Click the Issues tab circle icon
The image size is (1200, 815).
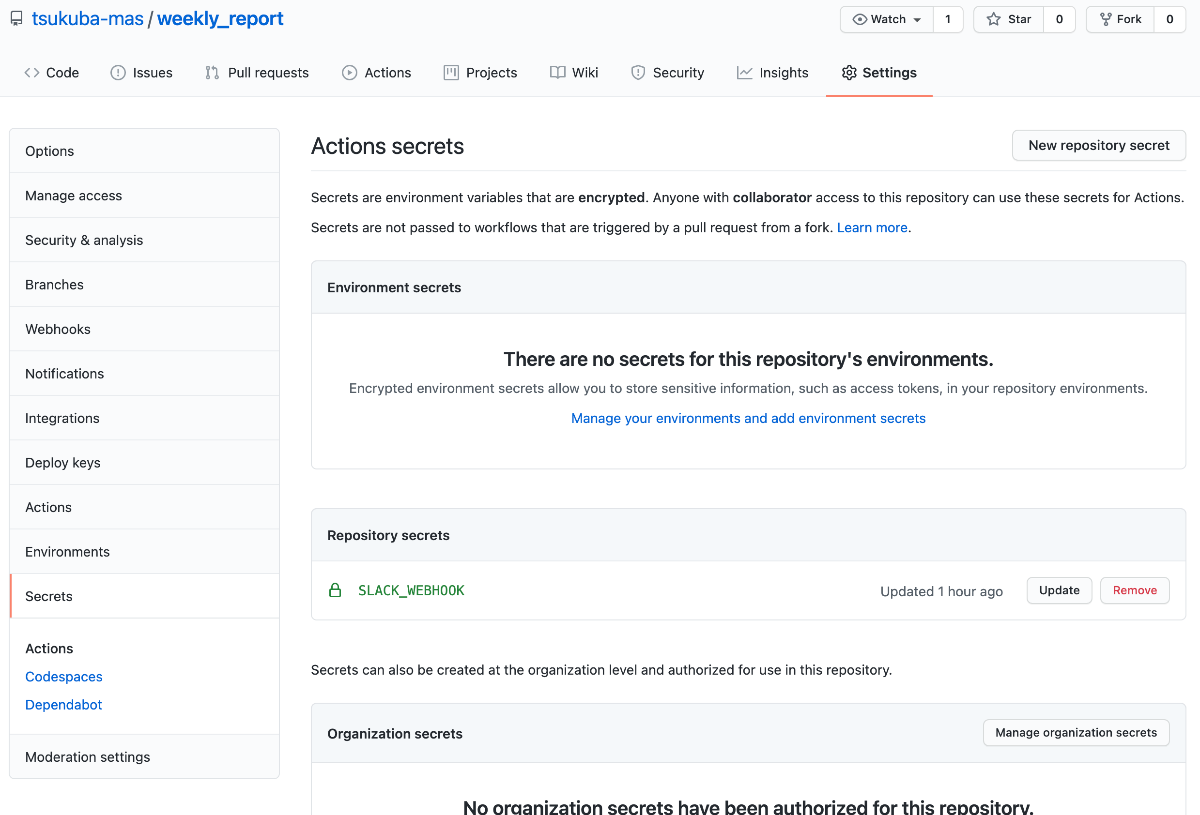118,73
